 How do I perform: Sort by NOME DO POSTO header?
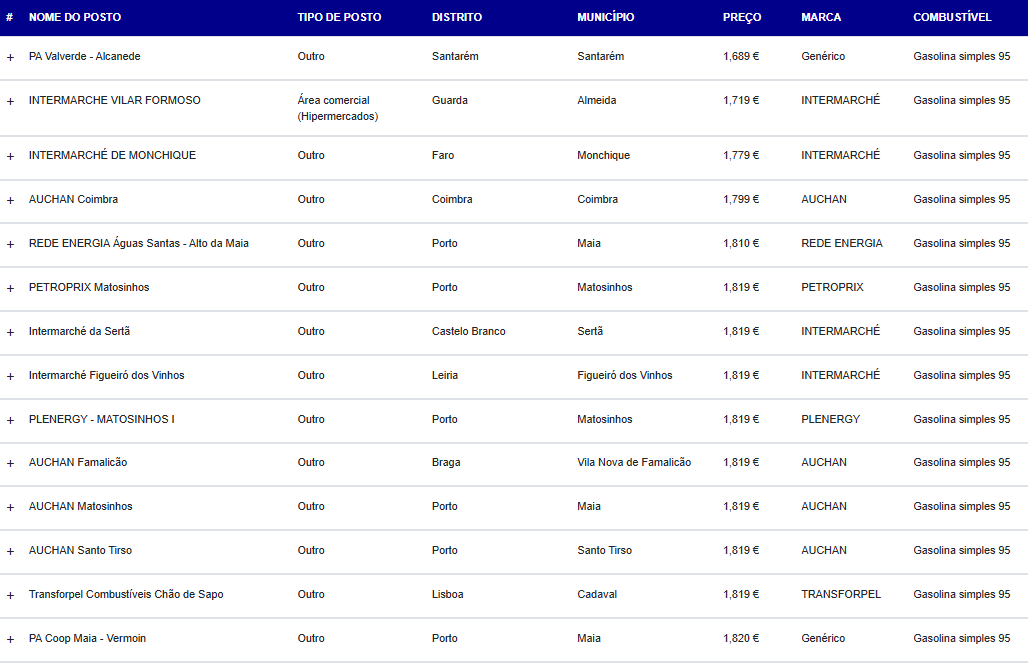pyautogui.click(x=75, y=17)
